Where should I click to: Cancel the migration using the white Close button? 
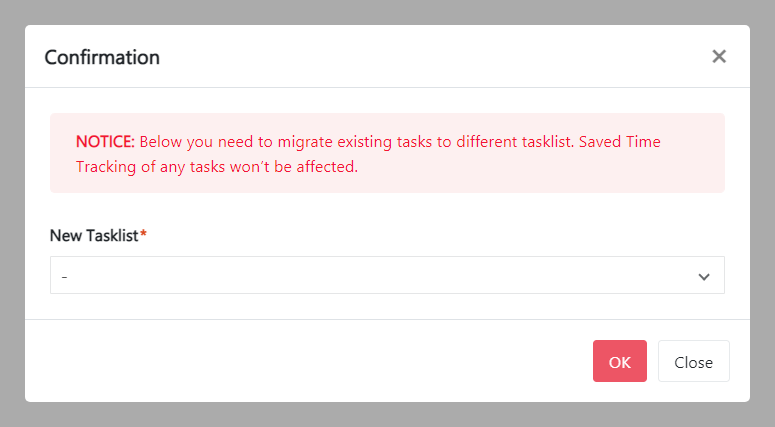coord(693,362)
